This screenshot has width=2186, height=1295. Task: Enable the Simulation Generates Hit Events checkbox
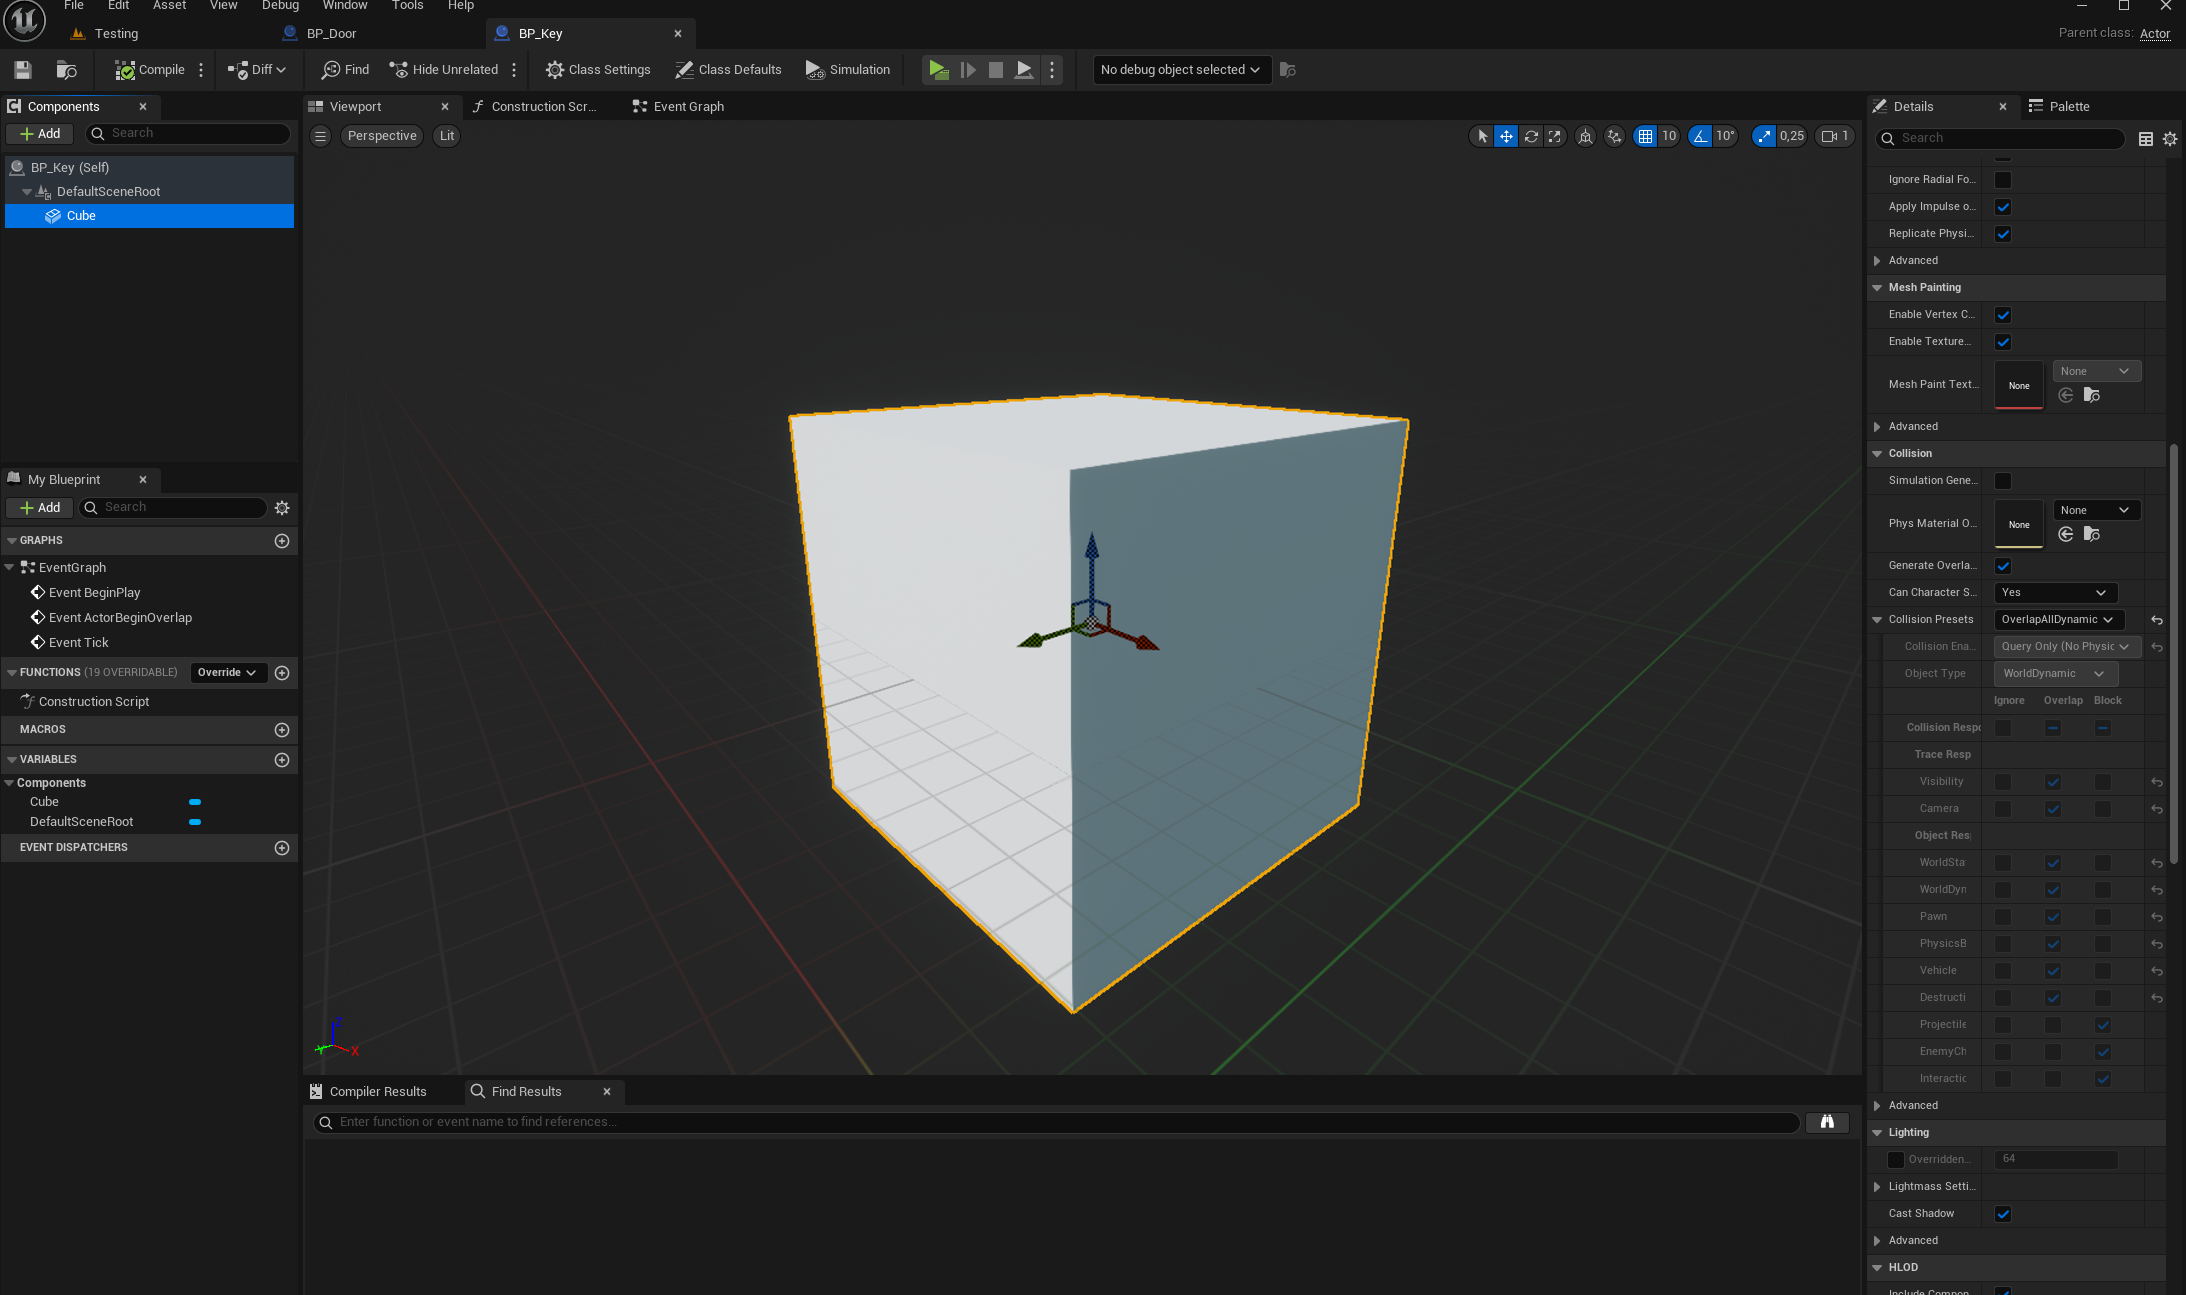pyautogui.click(x=2002, y=481)
